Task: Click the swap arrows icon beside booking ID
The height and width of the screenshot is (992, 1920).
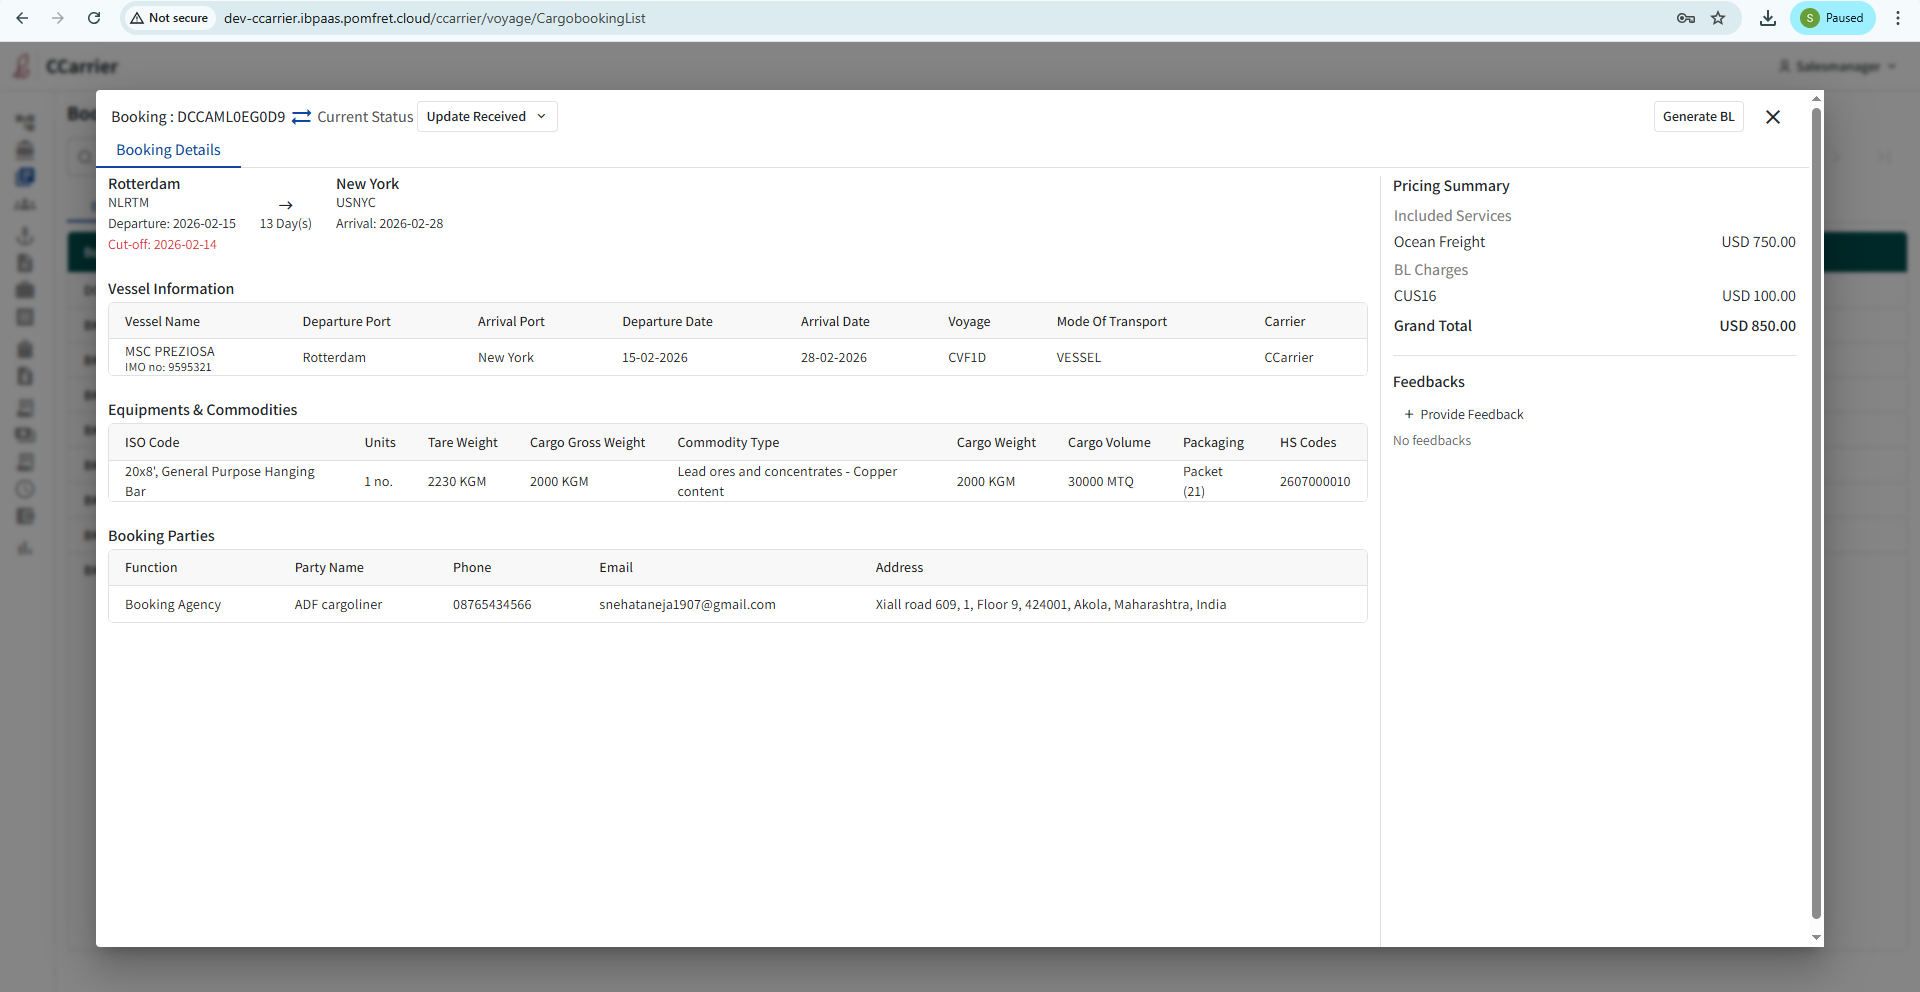Action: pos(301,117)
